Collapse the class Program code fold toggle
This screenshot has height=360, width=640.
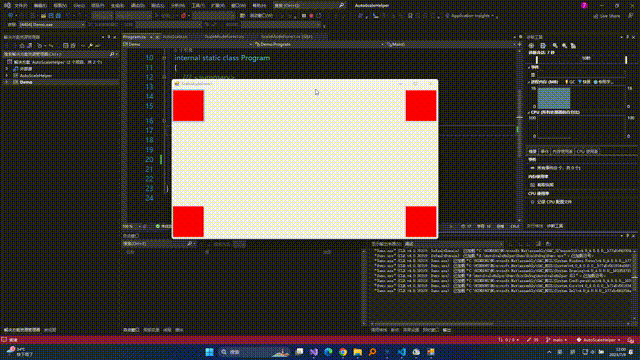point(164,58)
